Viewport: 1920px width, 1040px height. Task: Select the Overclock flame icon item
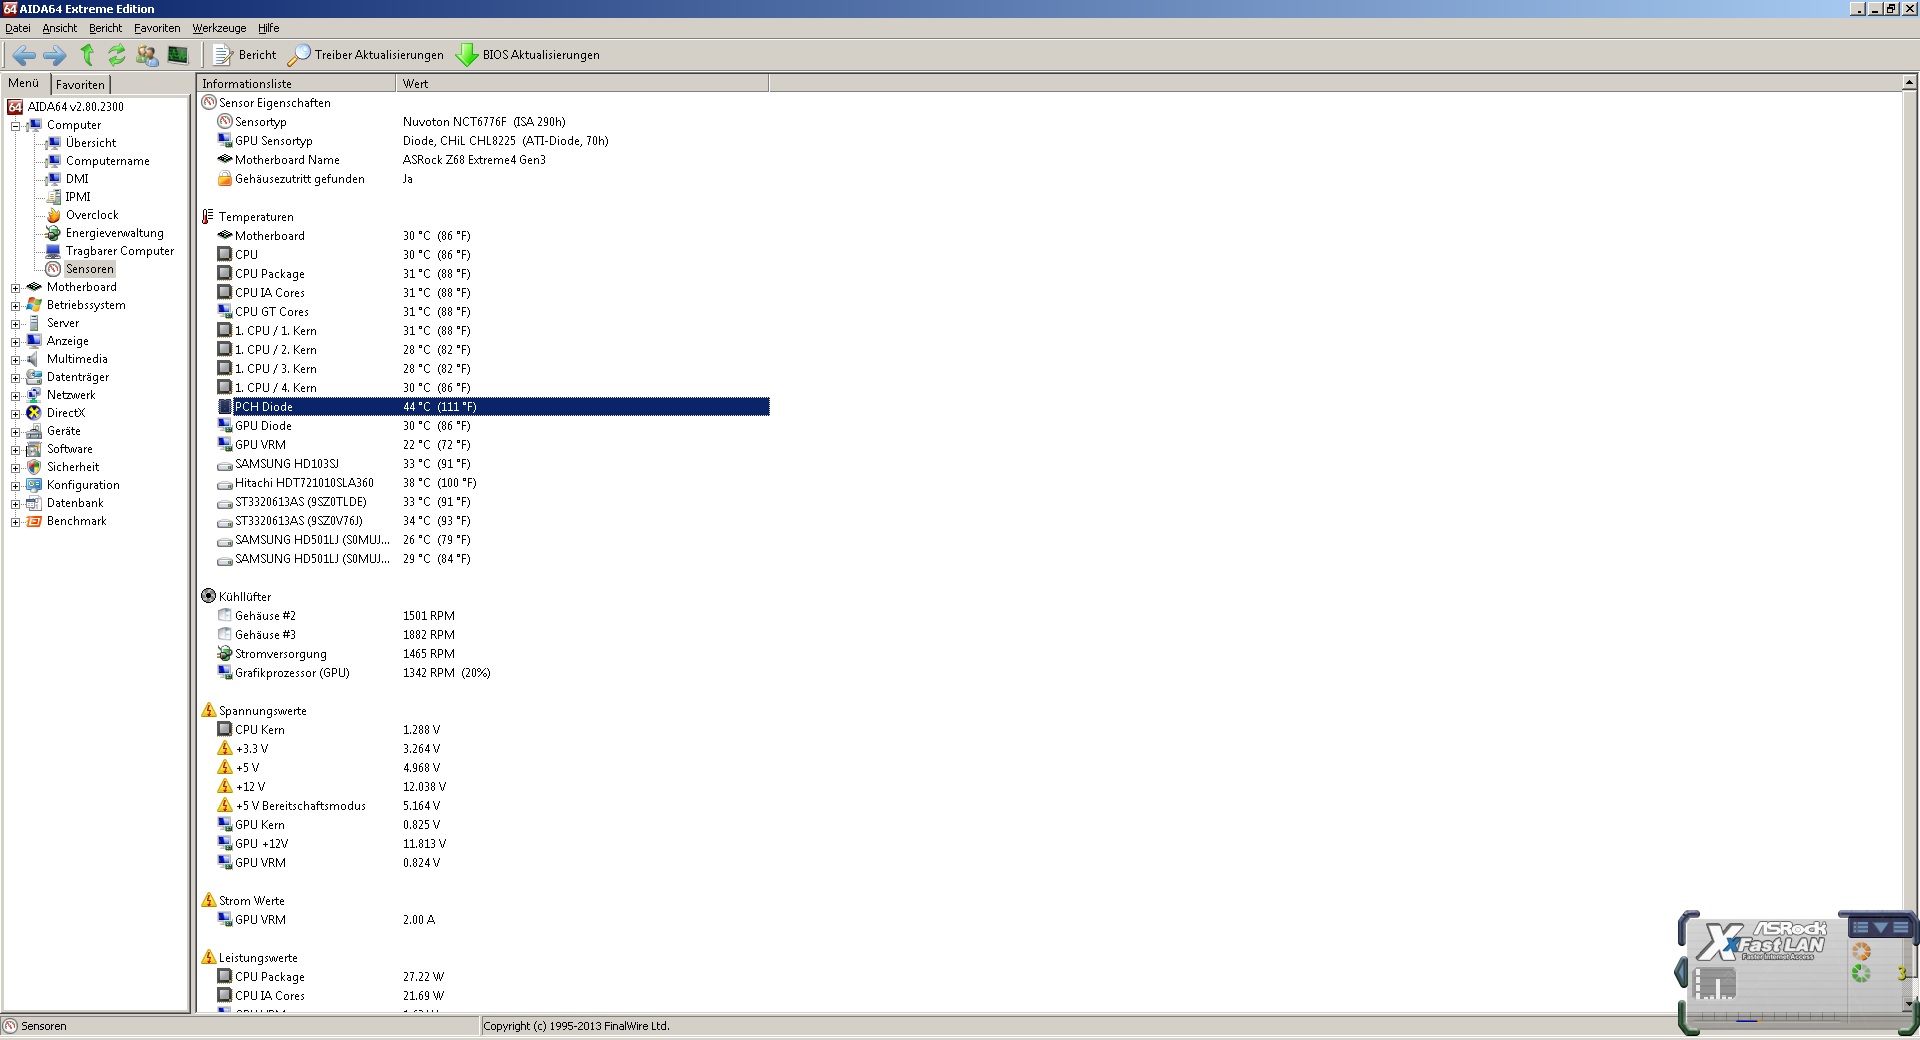[x=53, y=215]
